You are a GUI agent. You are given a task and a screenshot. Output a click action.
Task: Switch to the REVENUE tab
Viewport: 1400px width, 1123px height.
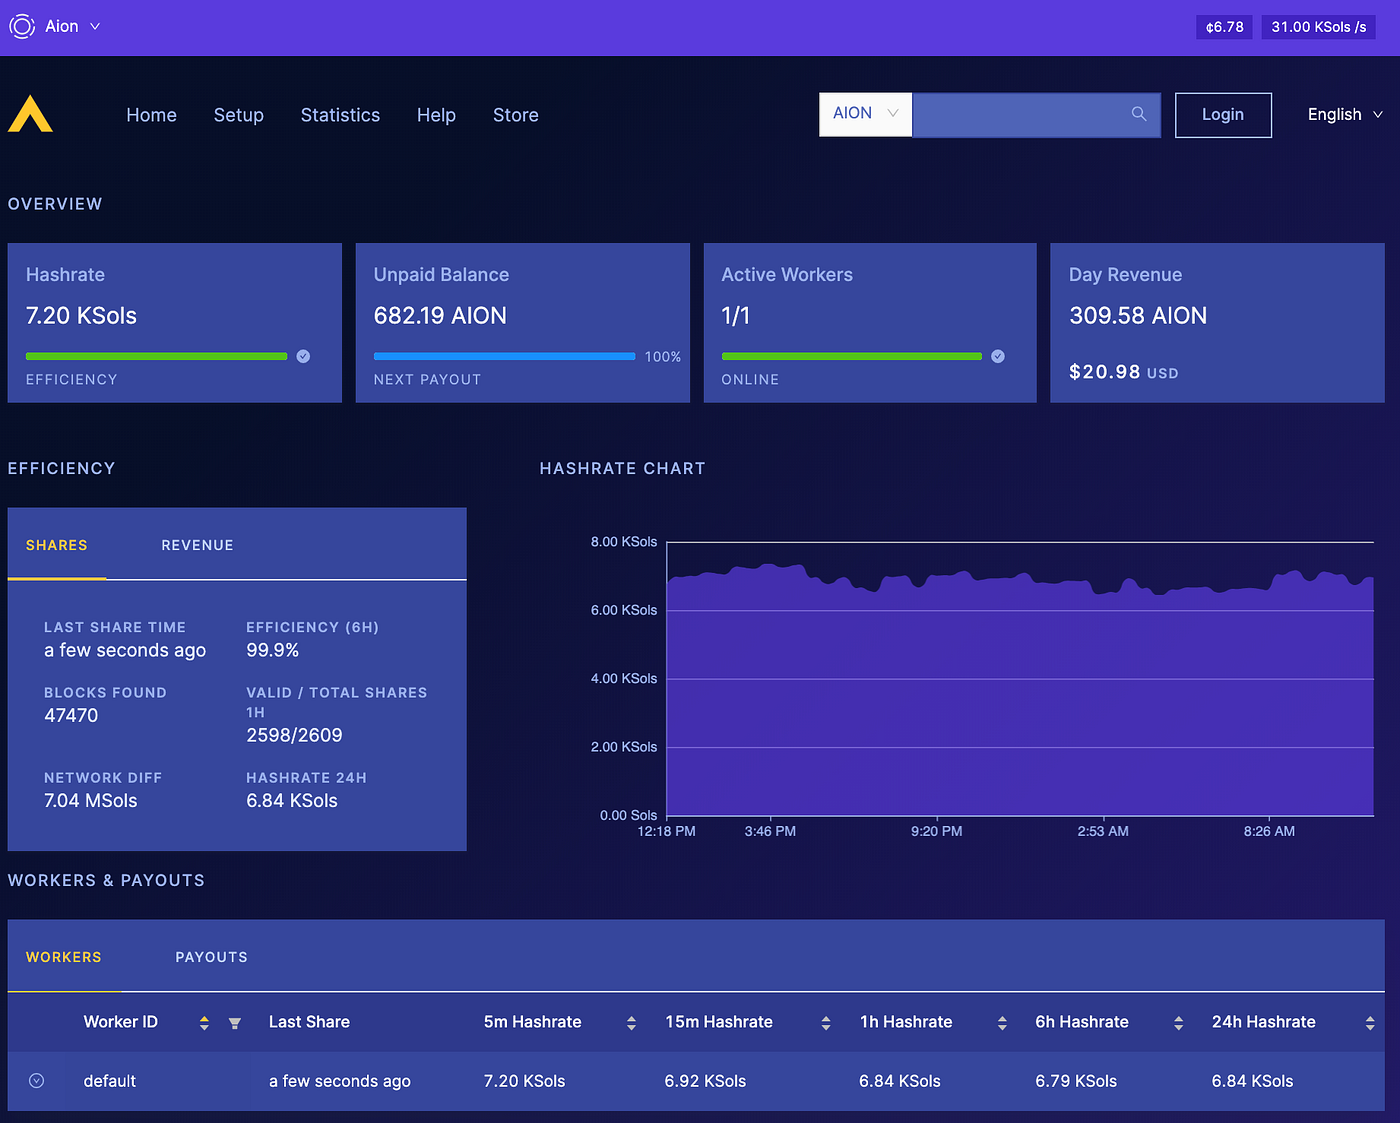pyautogui.click(x=197, y=545)
